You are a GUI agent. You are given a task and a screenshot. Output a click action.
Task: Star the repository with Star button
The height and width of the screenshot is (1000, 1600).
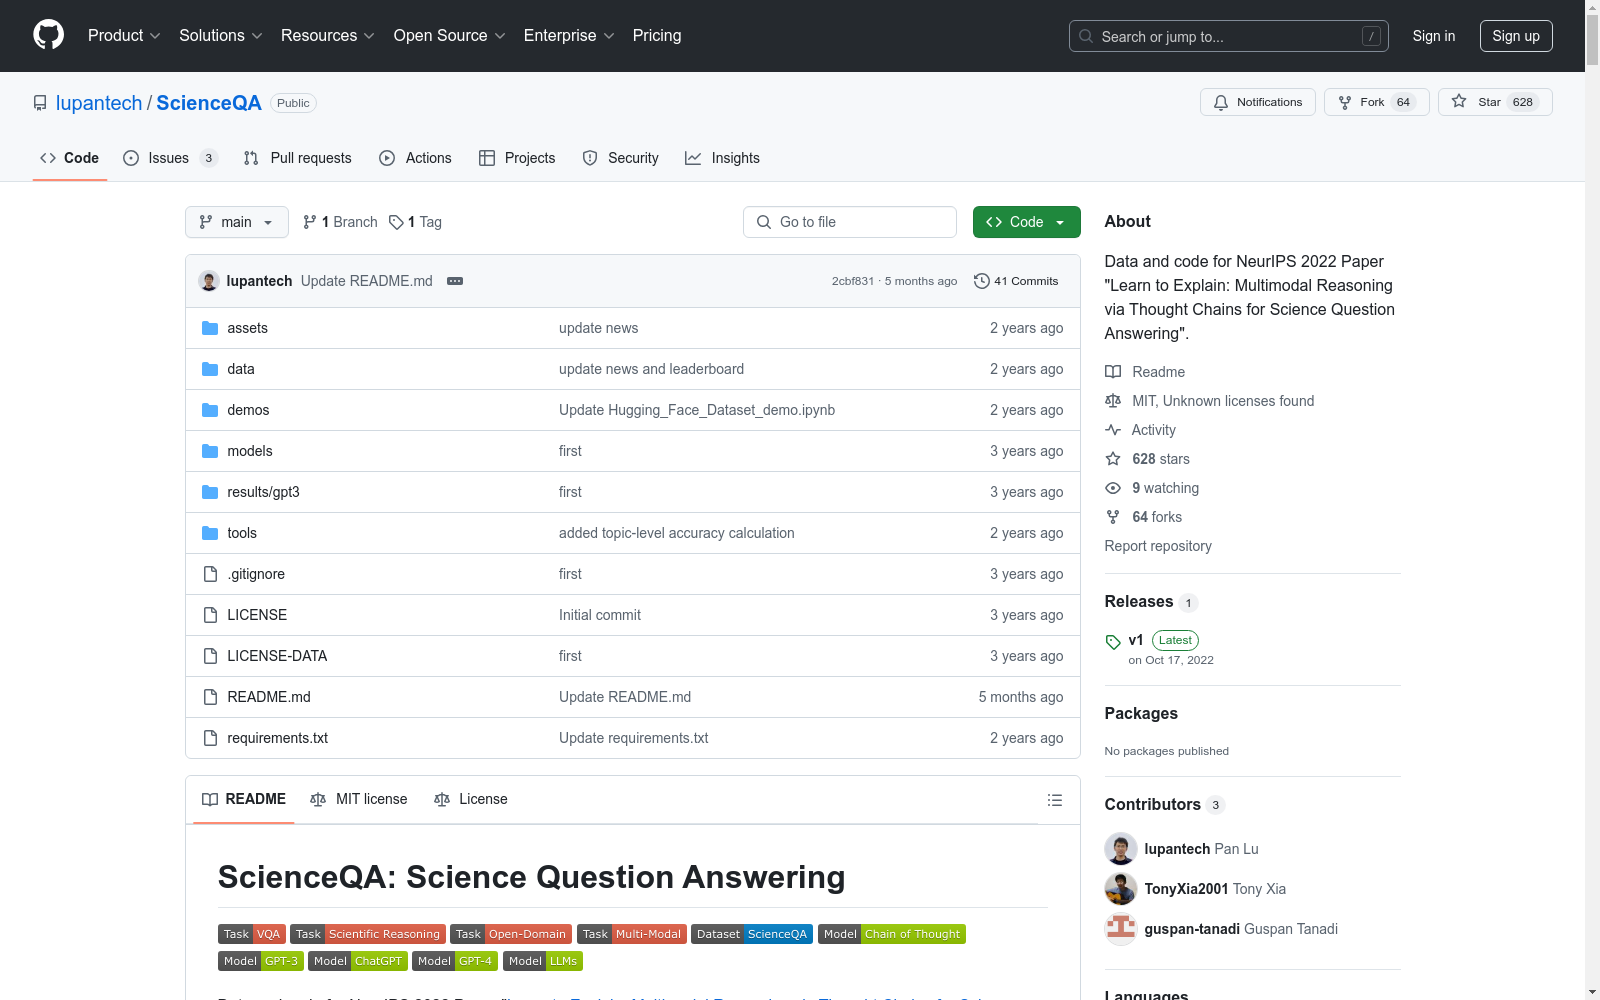click(1495, 102)
